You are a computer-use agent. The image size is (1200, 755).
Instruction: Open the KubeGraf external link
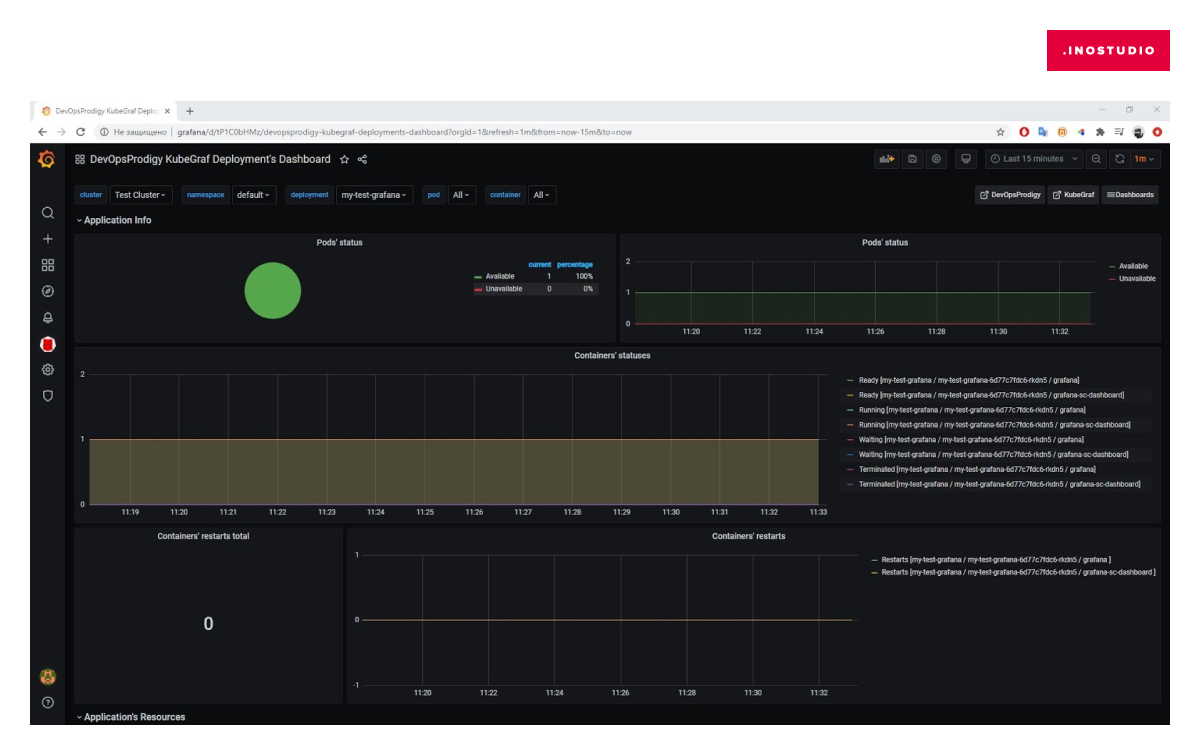click(1073, 195)
